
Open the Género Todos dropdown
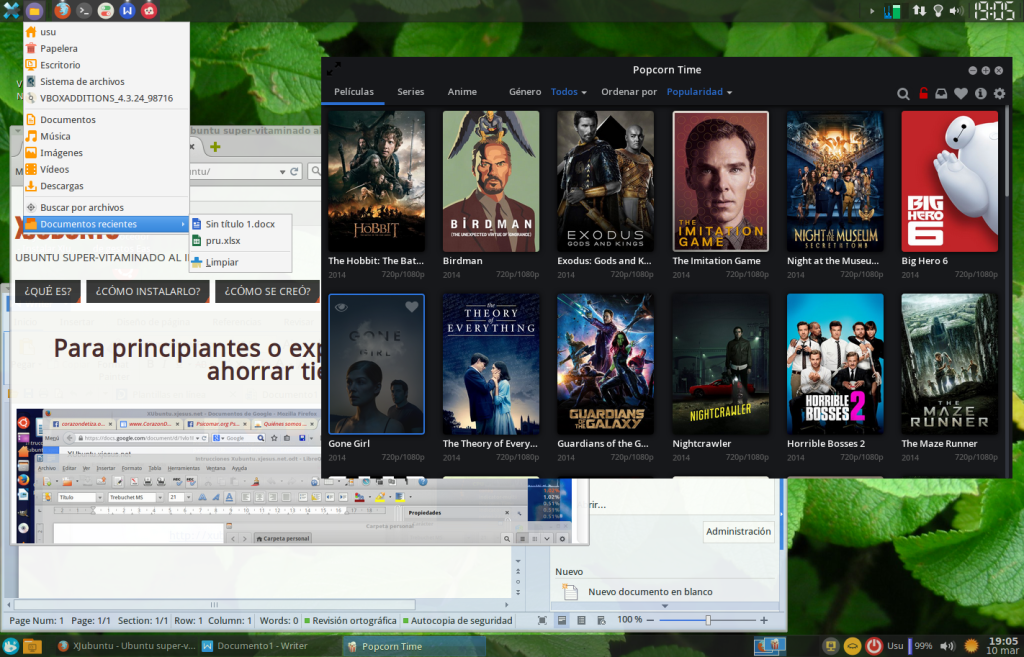[x=568, y=91]
